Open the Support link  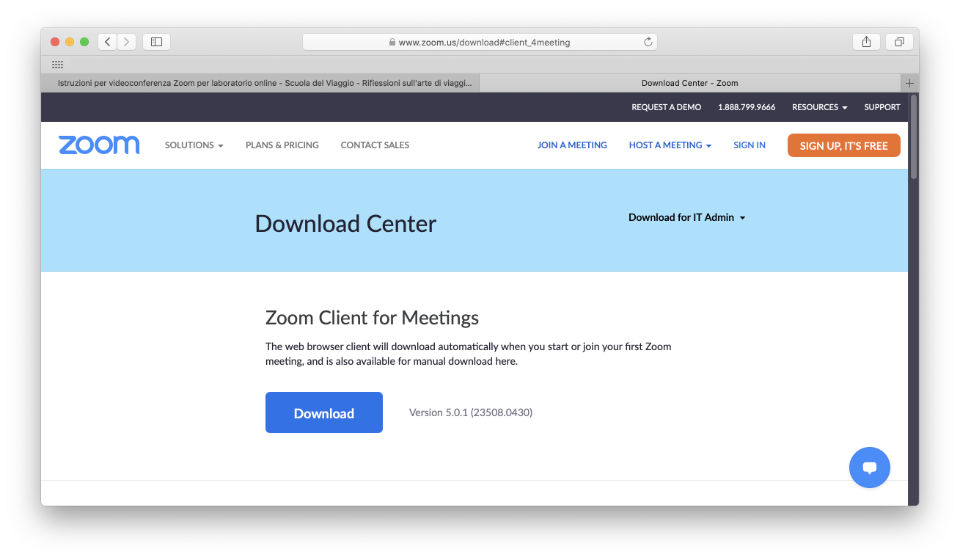coord(882,107)
